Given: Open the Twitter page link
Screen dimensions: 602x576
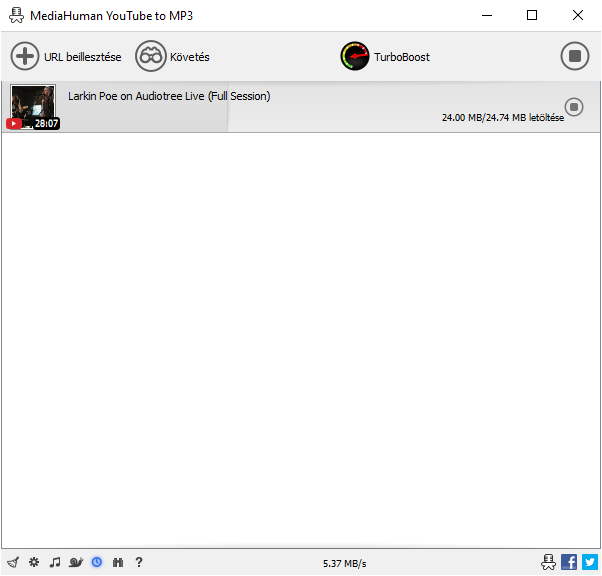Looking at the screenshot, I should (x=590, y=562).
